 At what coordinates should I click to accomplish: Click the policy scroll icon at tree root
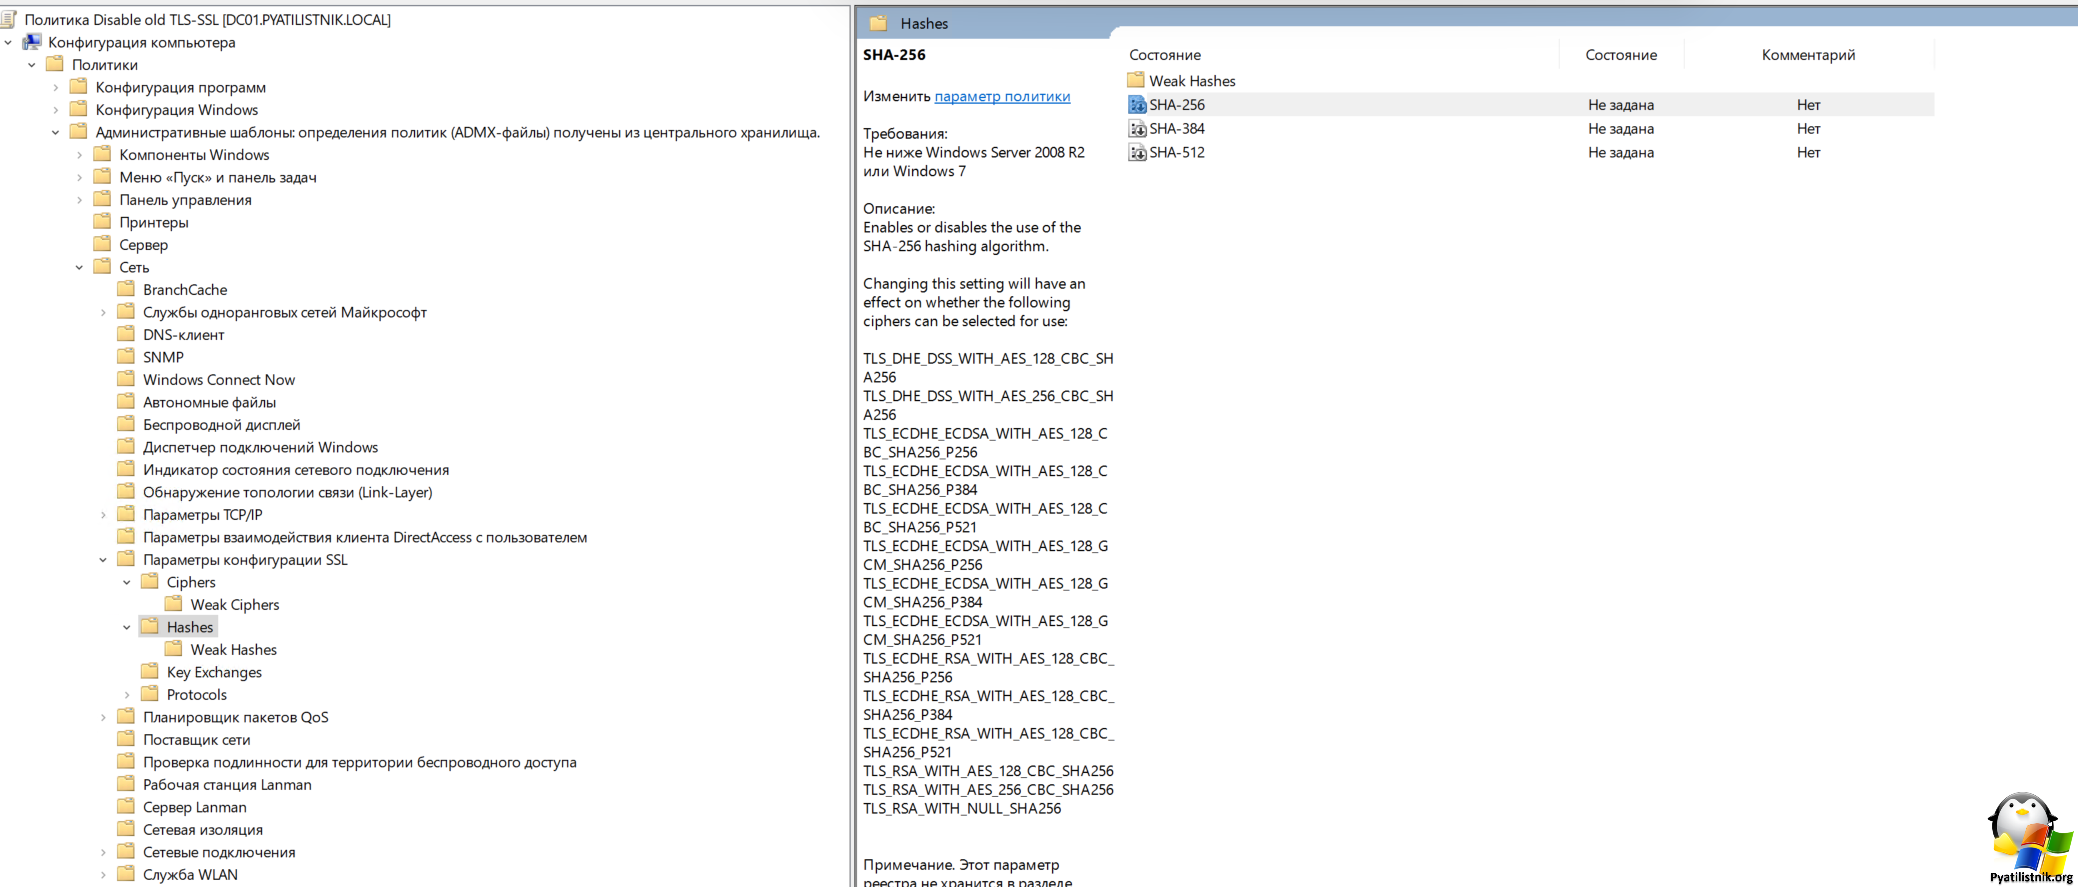point(9,19)
